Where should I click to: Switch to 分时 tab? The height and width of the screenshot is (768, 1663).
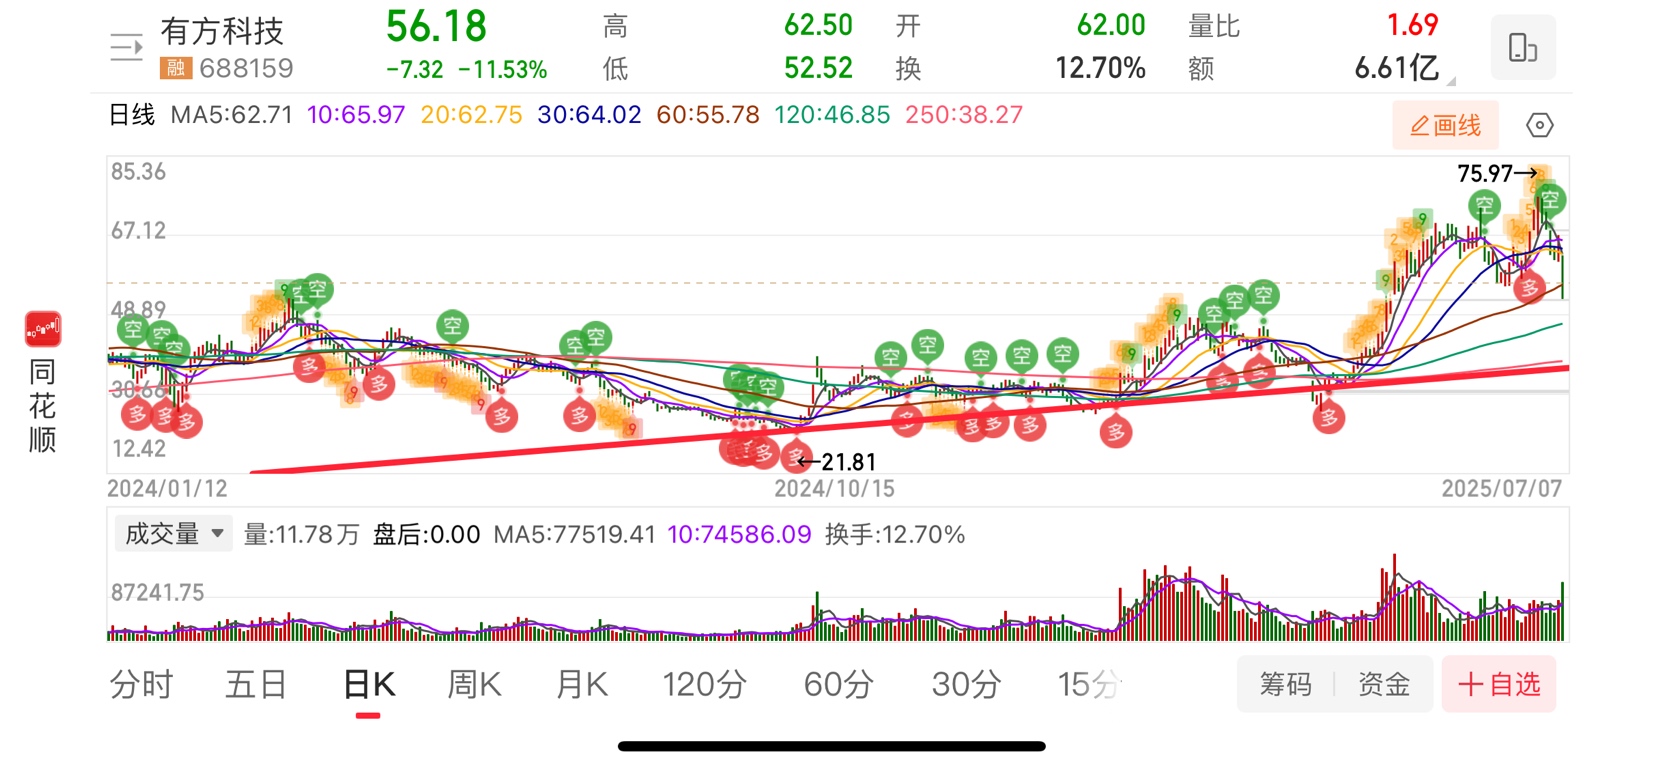(x=141, y=685)
